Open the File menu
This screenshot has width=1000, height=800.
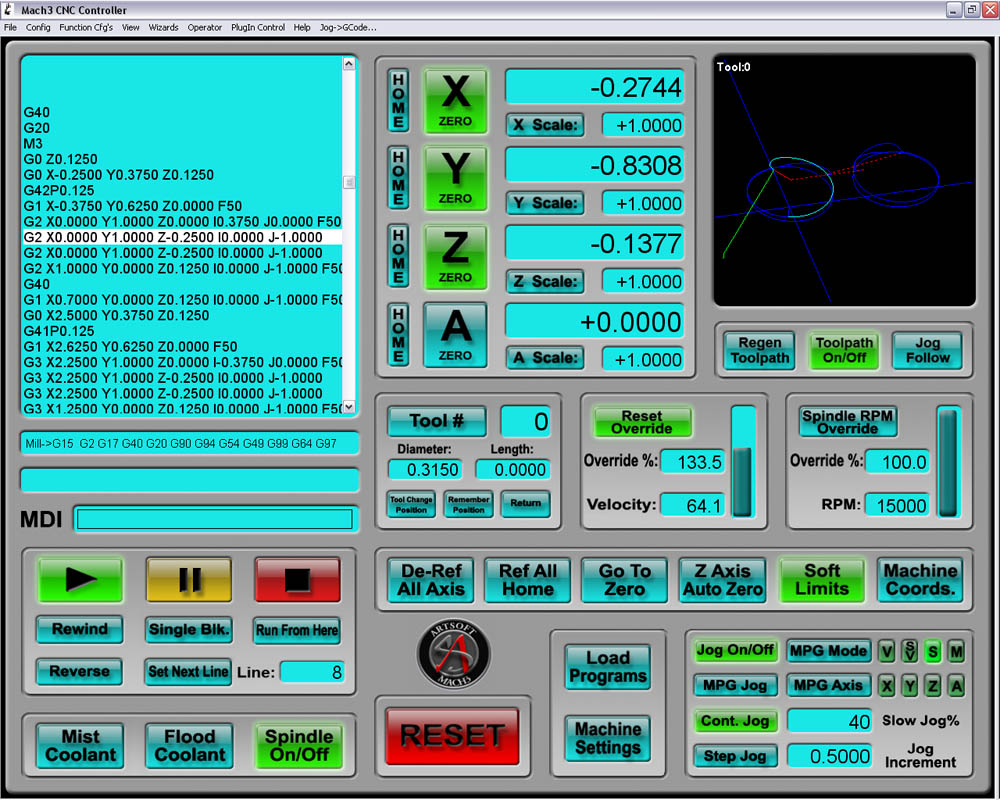[x=10, y=27]
